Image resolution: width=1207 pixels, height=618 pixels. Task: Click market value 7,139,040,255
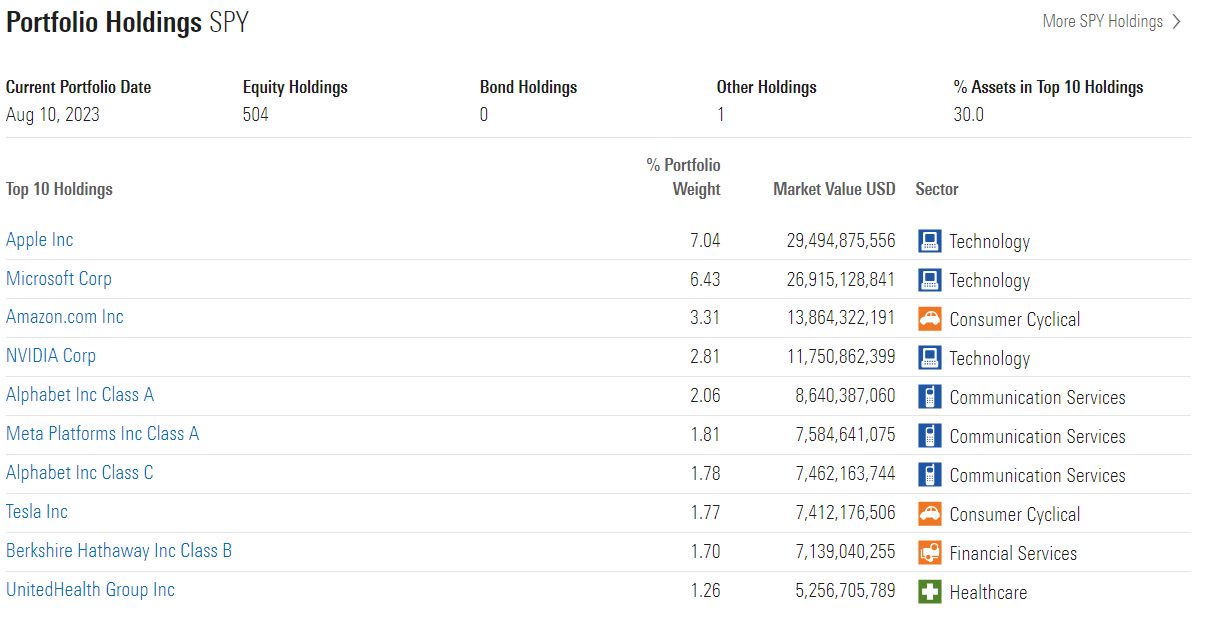[x=846, y=551]
